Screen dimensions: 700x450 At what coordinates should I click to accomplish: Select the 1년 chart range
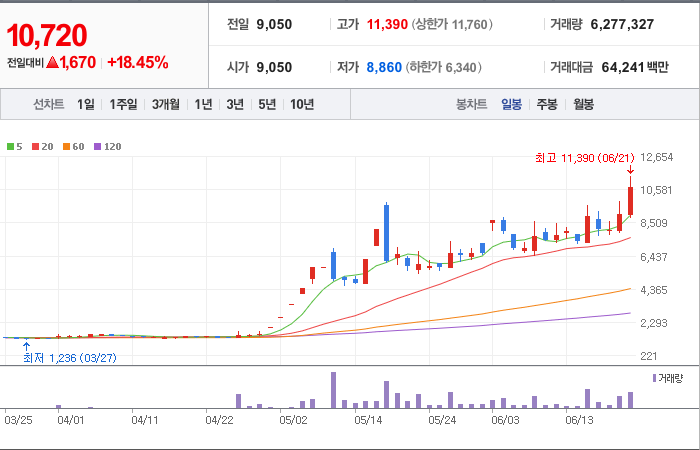coord(203,104)
